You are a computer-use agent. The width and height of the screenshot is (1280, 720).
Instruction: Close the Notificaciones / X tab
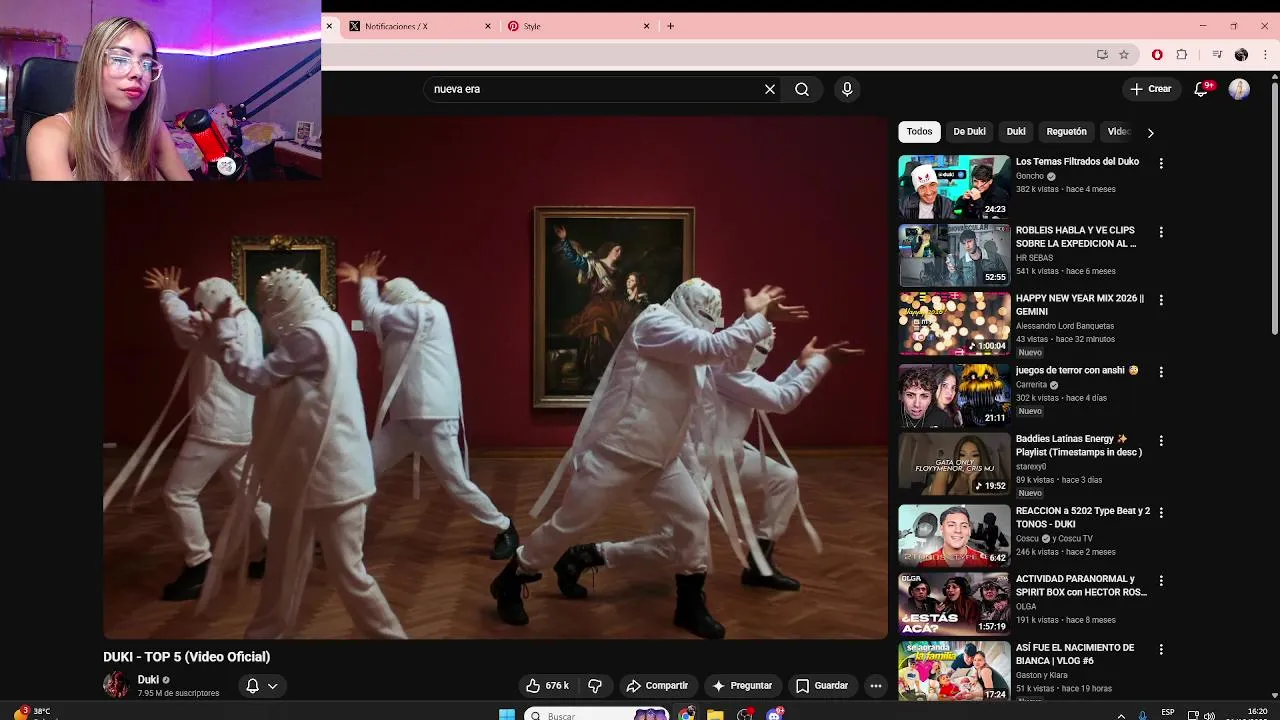click(x=488, y=26)
